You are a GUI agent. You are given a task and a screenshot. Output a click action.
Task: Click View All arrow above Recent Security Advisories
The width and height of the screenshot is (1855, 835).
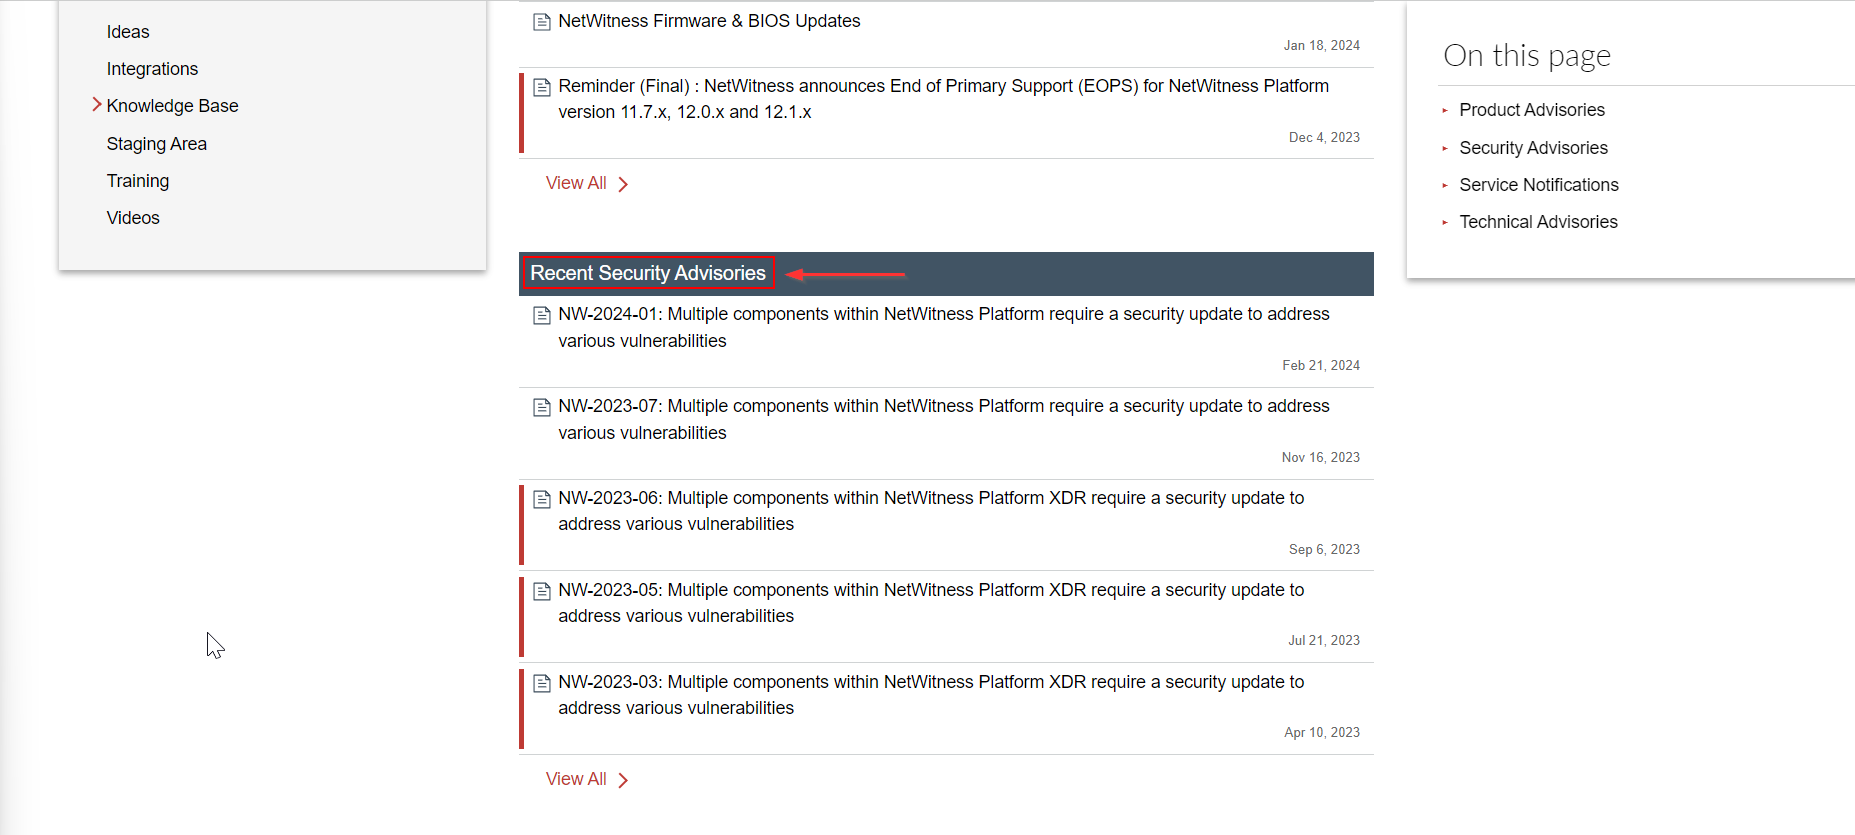623,184
